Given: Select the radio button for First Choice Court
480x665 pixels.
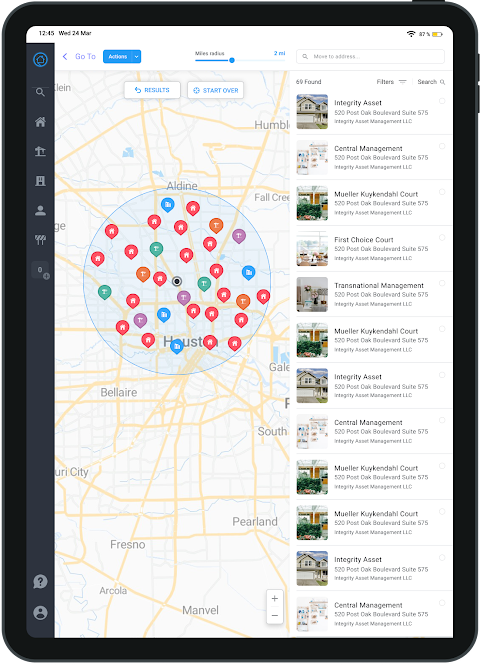Looking at the screenshot, I should (442, 238).
